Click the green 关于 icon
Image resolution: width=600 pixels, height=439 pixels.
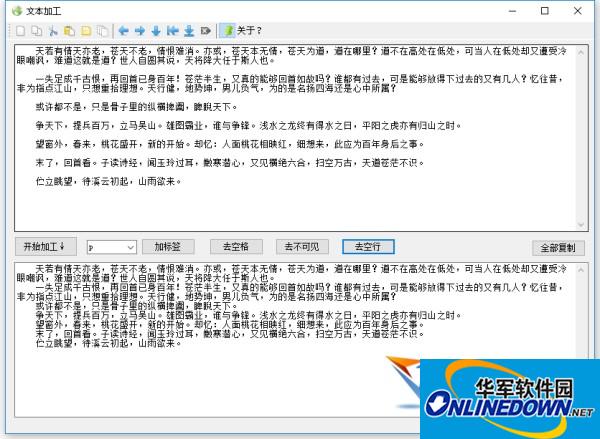coord(228,31)
